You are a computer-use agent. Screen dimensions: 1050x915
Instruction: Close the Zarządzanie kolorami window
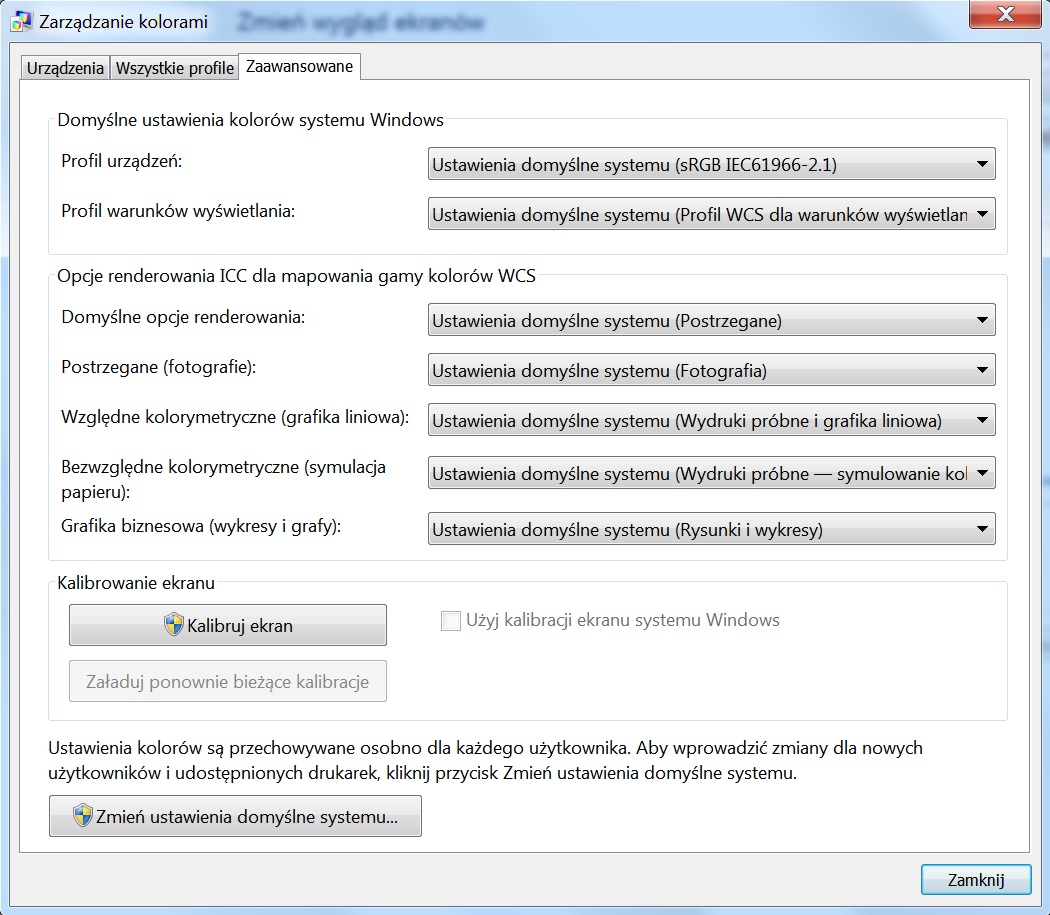coord(1004,14)
